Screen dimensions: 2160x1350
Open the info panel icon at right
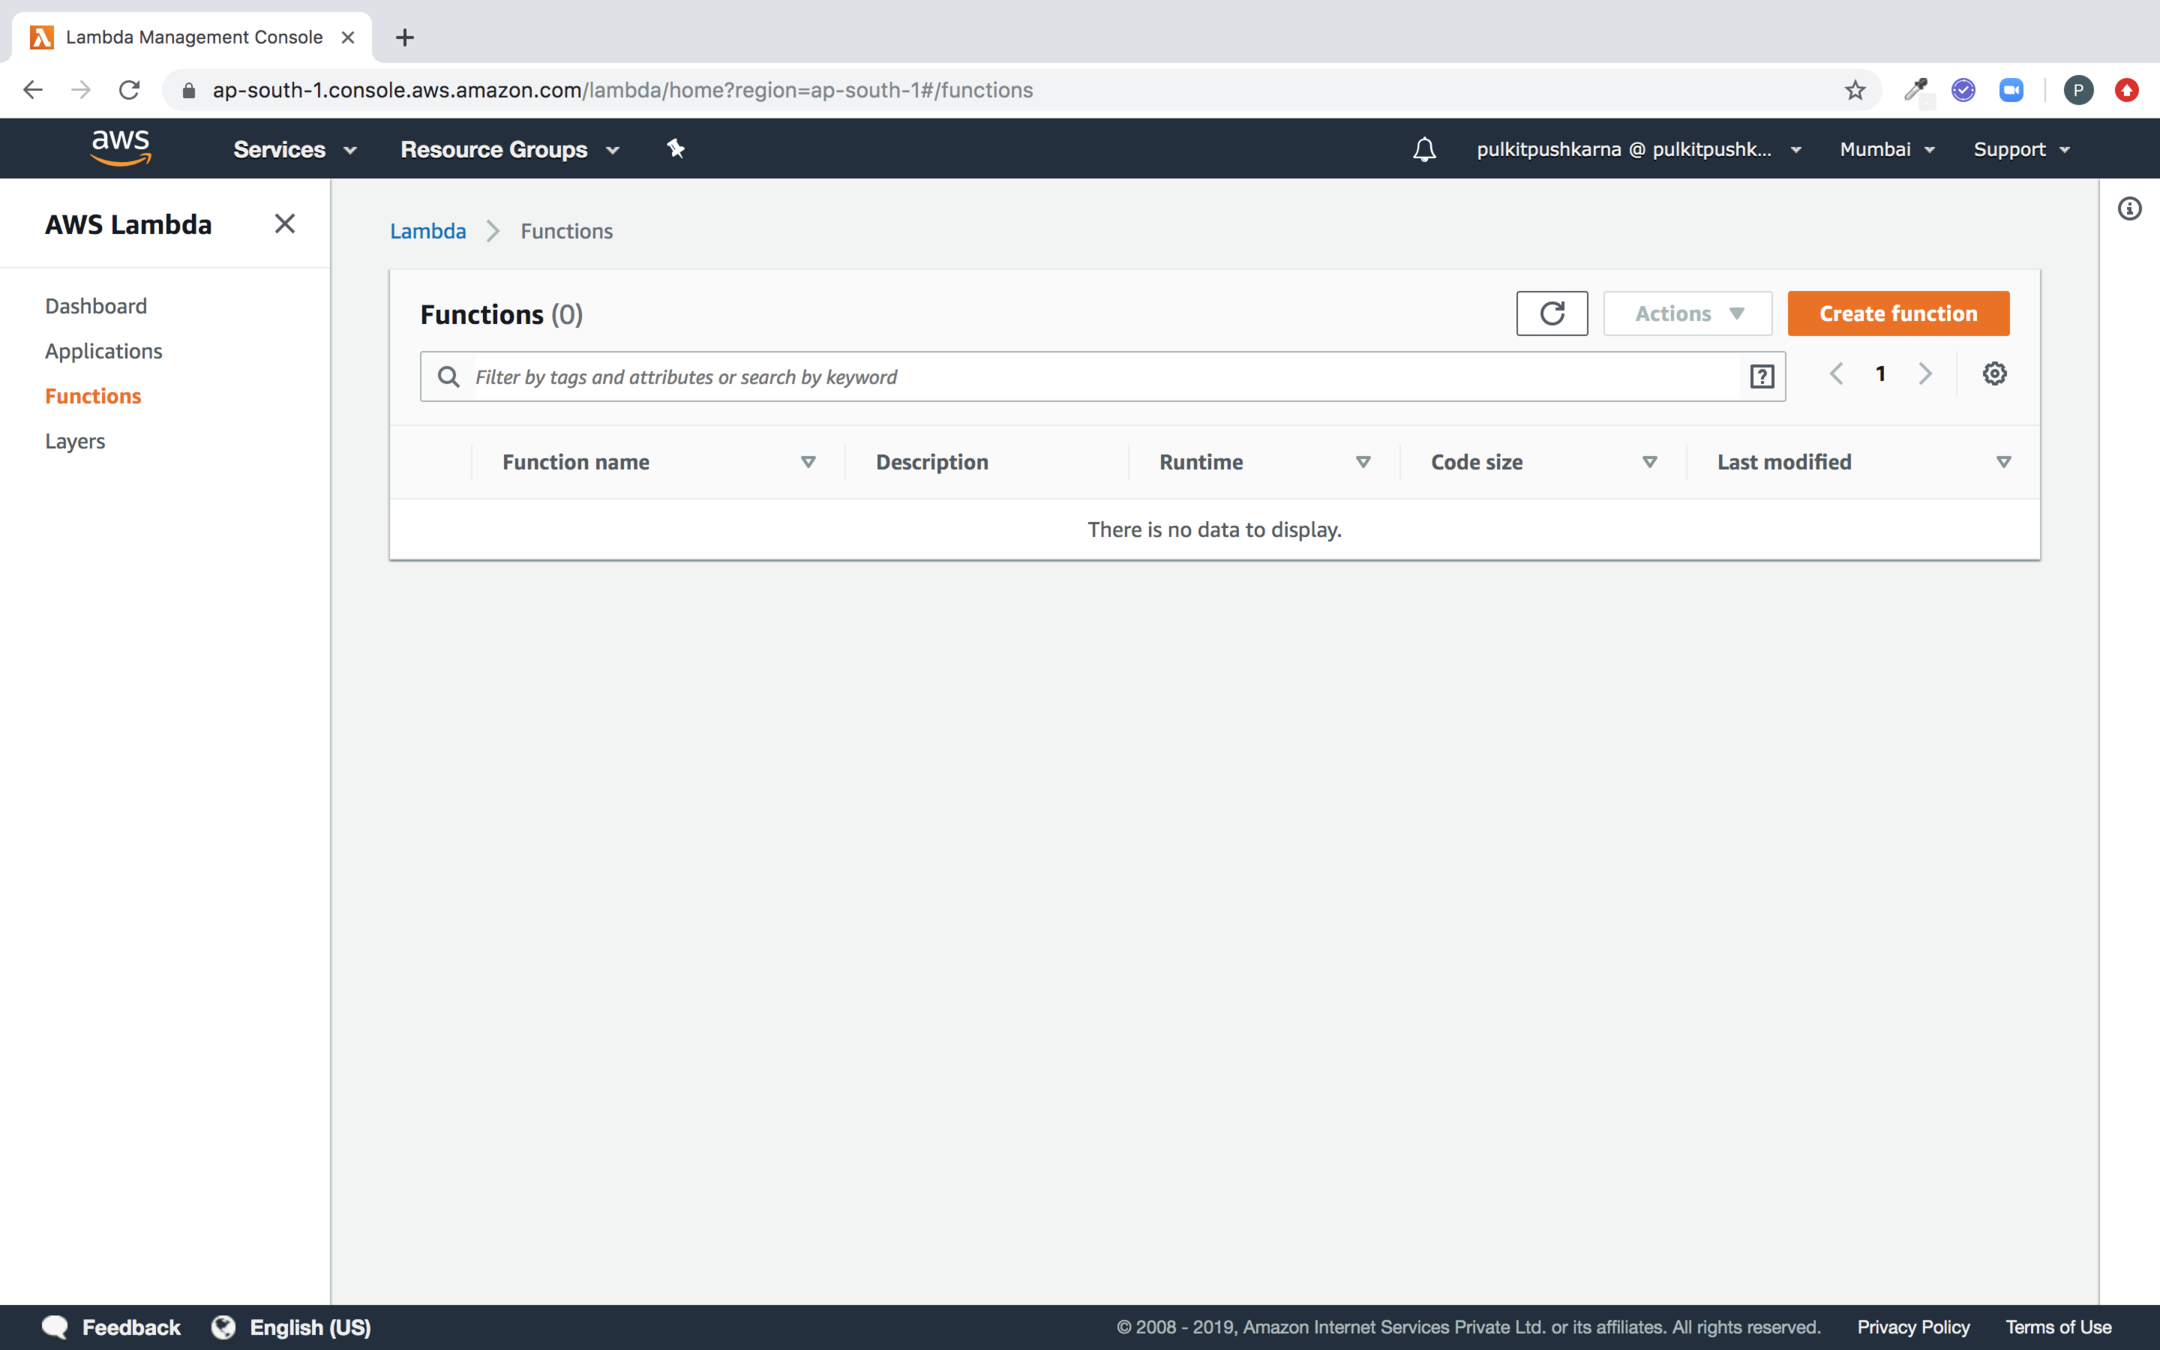2129,209
